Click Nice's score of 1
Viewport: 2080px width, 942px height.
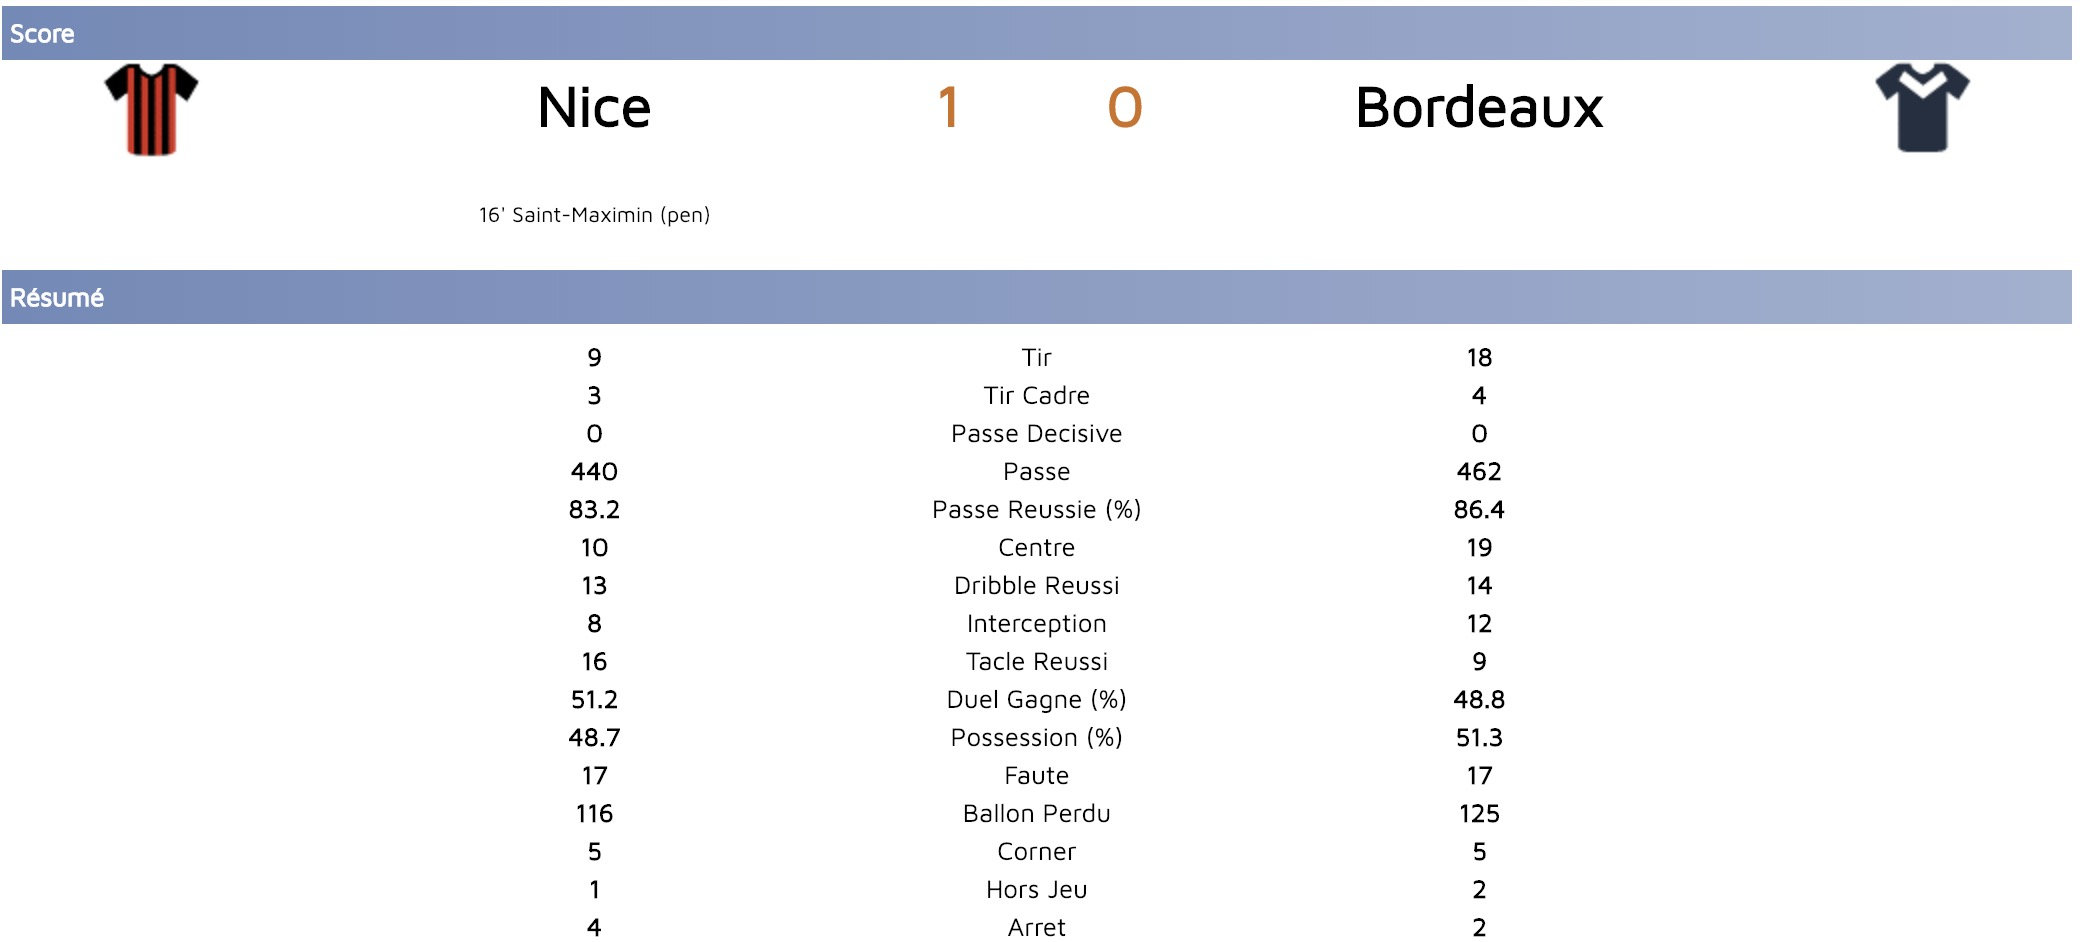click(948, 108)
